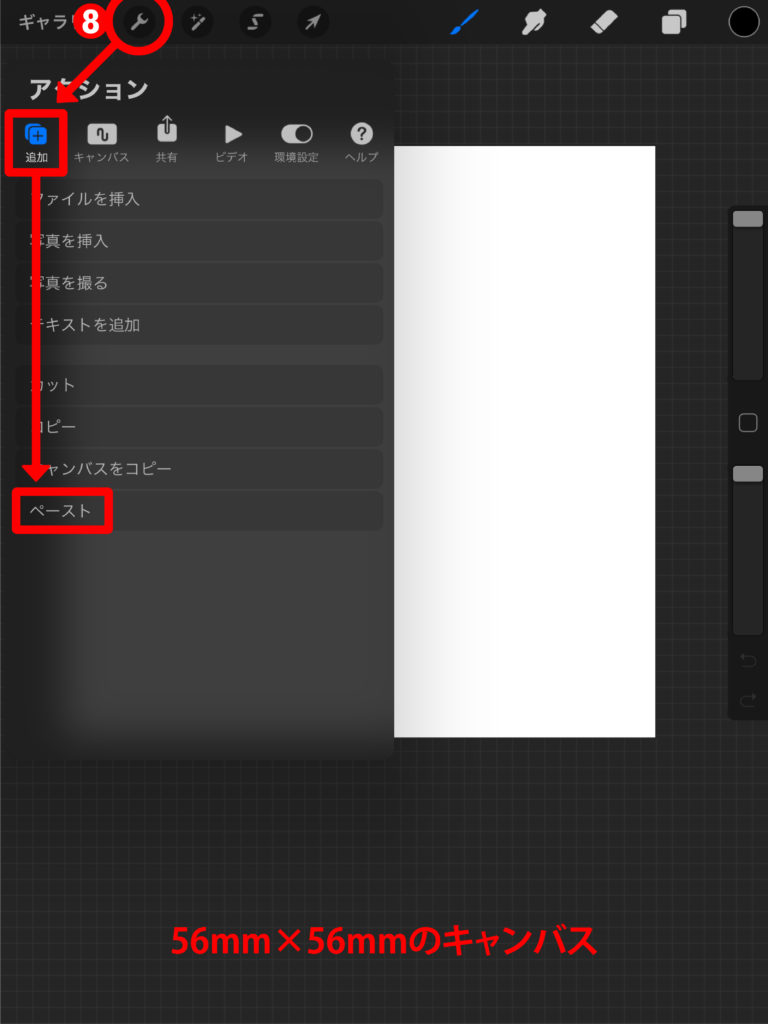Viewport: 768px width, 1024px height.
Task: Switch to the 追加 tab
Action: [37, 142]
